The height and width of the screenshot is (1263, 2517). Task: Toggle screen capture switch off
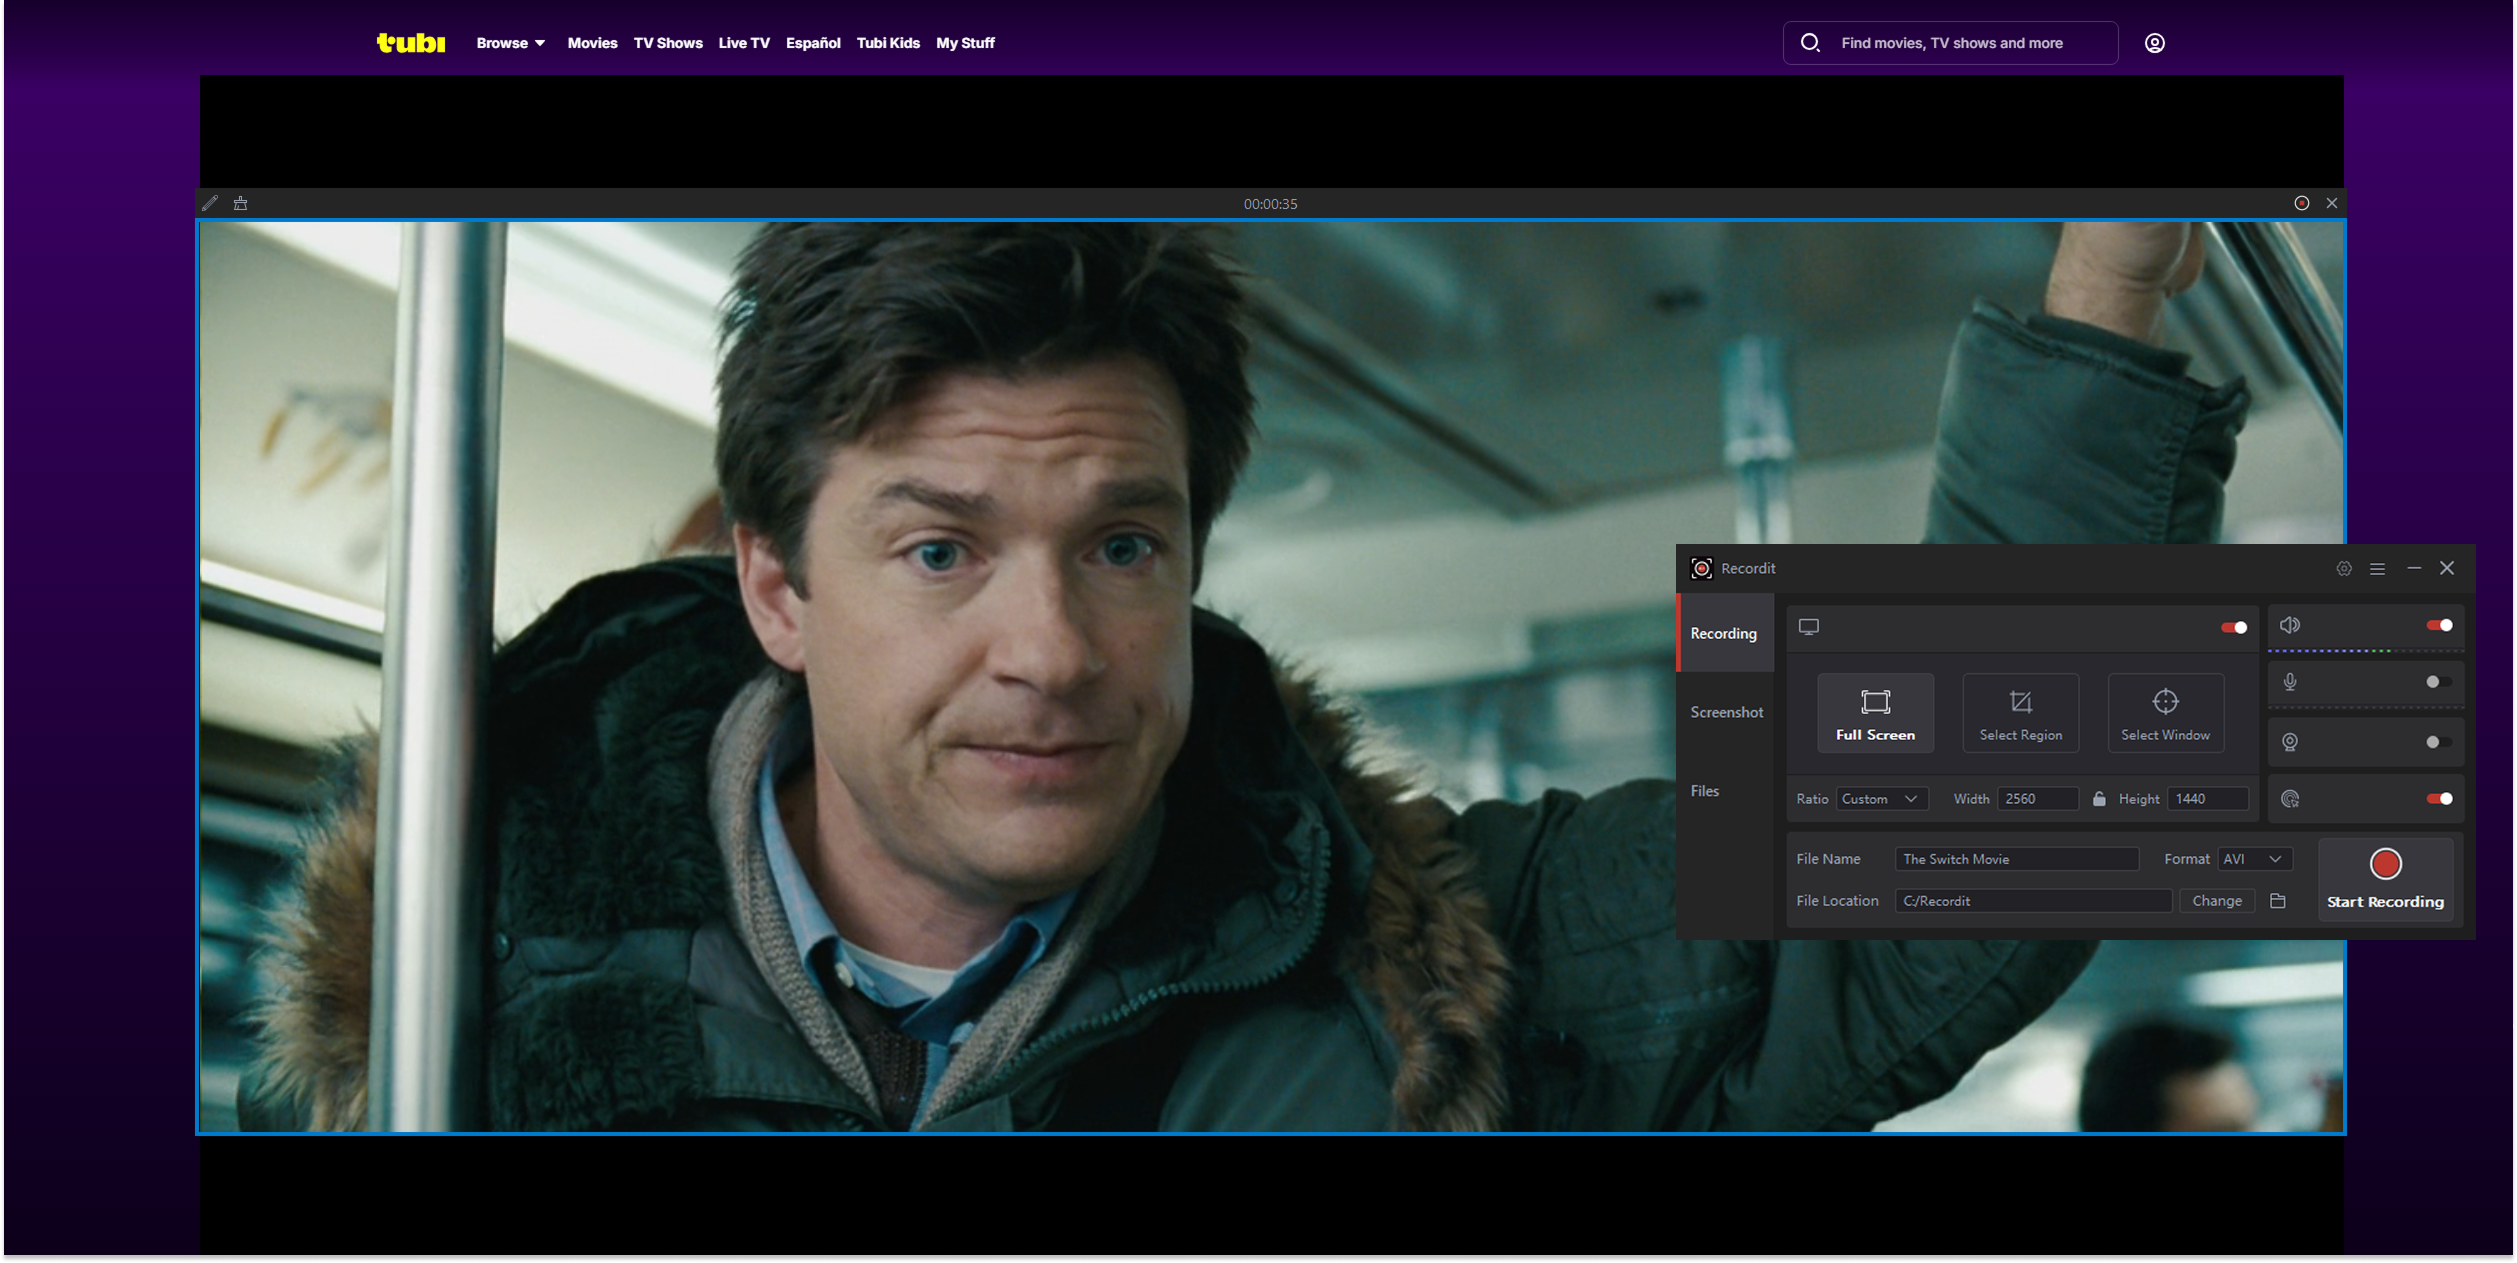pos(2234,627)
